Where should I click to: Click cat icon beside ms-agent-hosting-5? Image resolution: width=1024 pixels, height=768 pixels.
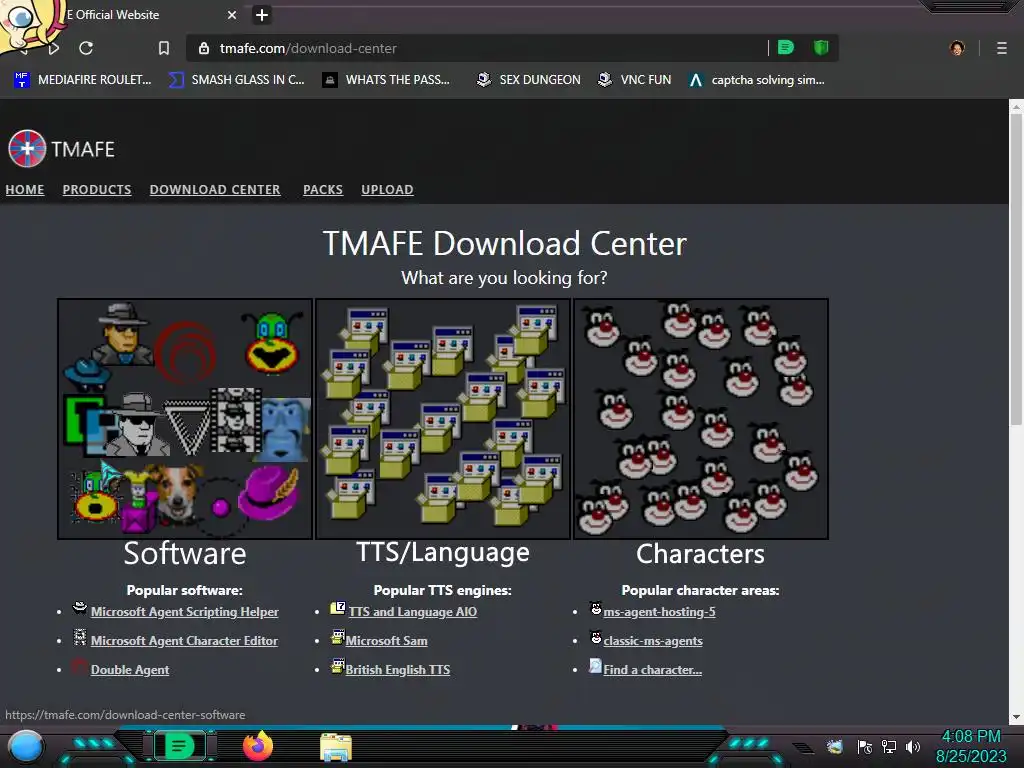[x=596, y=608]
